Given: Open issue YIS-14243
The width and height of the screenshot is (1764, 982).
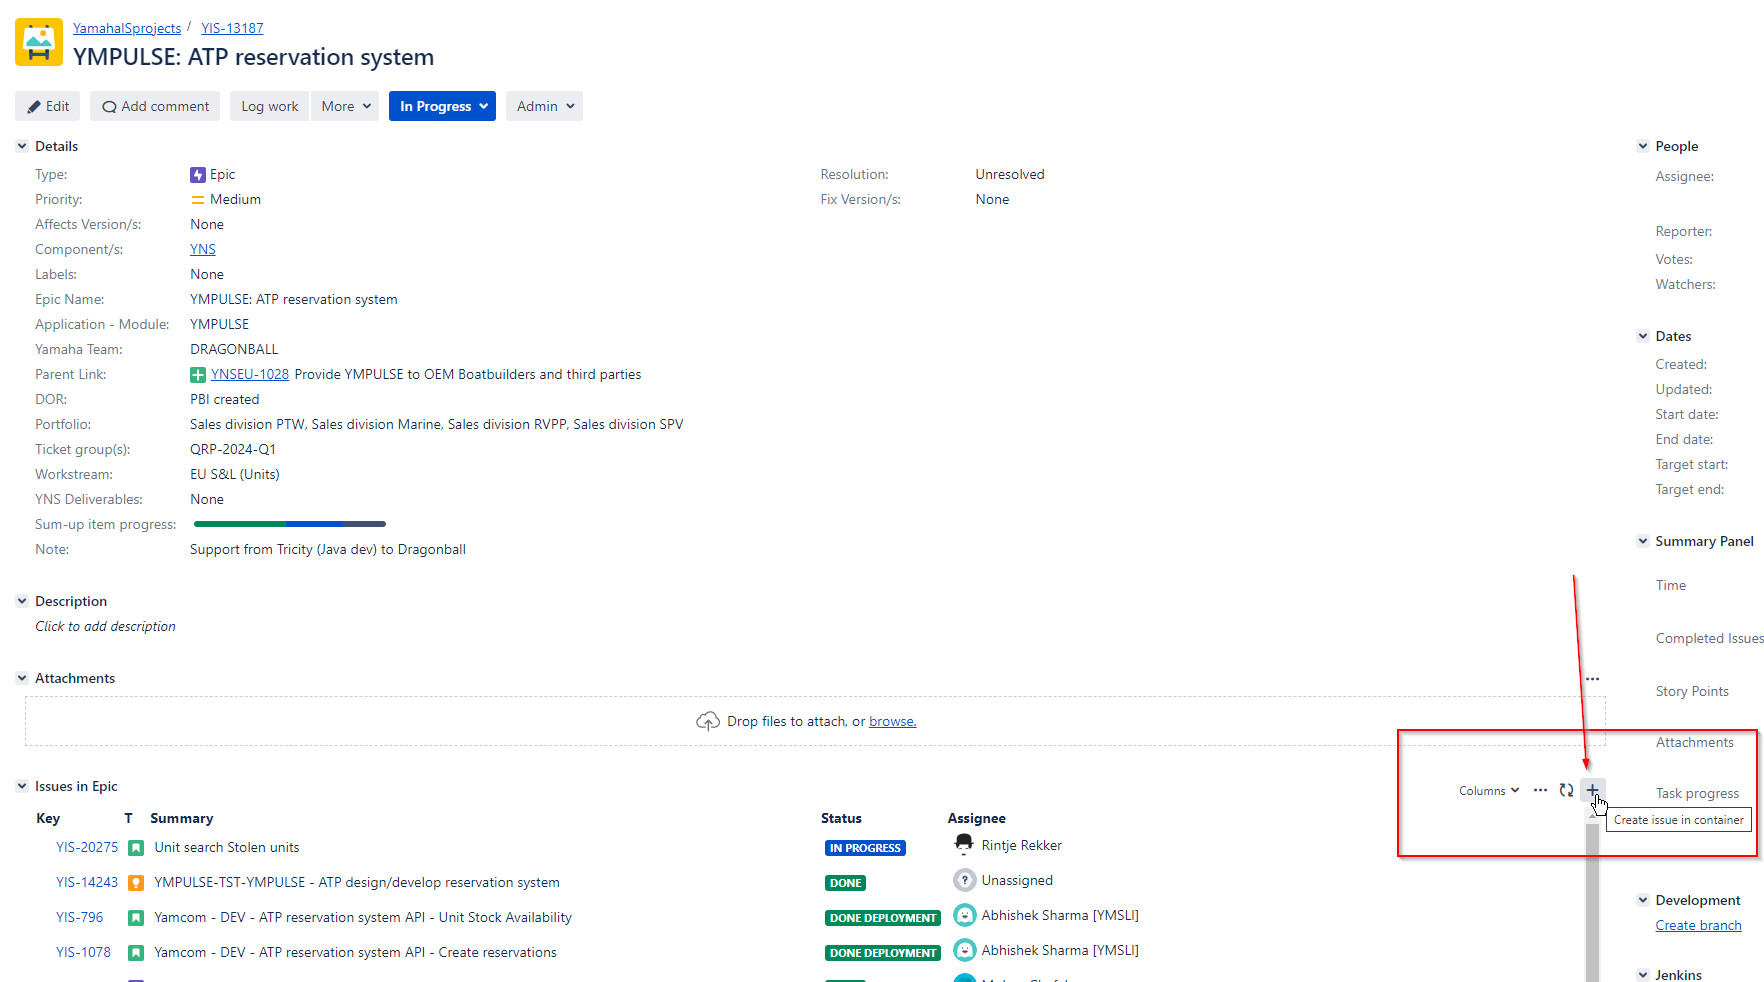Looking at the screenshot, I should [x=87, y=882].
